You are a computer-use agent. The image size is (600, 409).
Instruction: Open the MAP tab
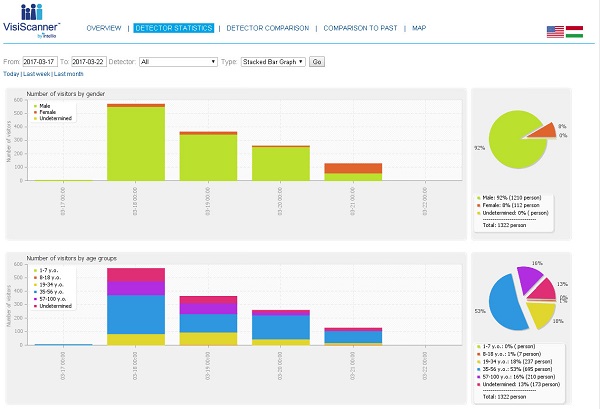(x=419, y=28)
